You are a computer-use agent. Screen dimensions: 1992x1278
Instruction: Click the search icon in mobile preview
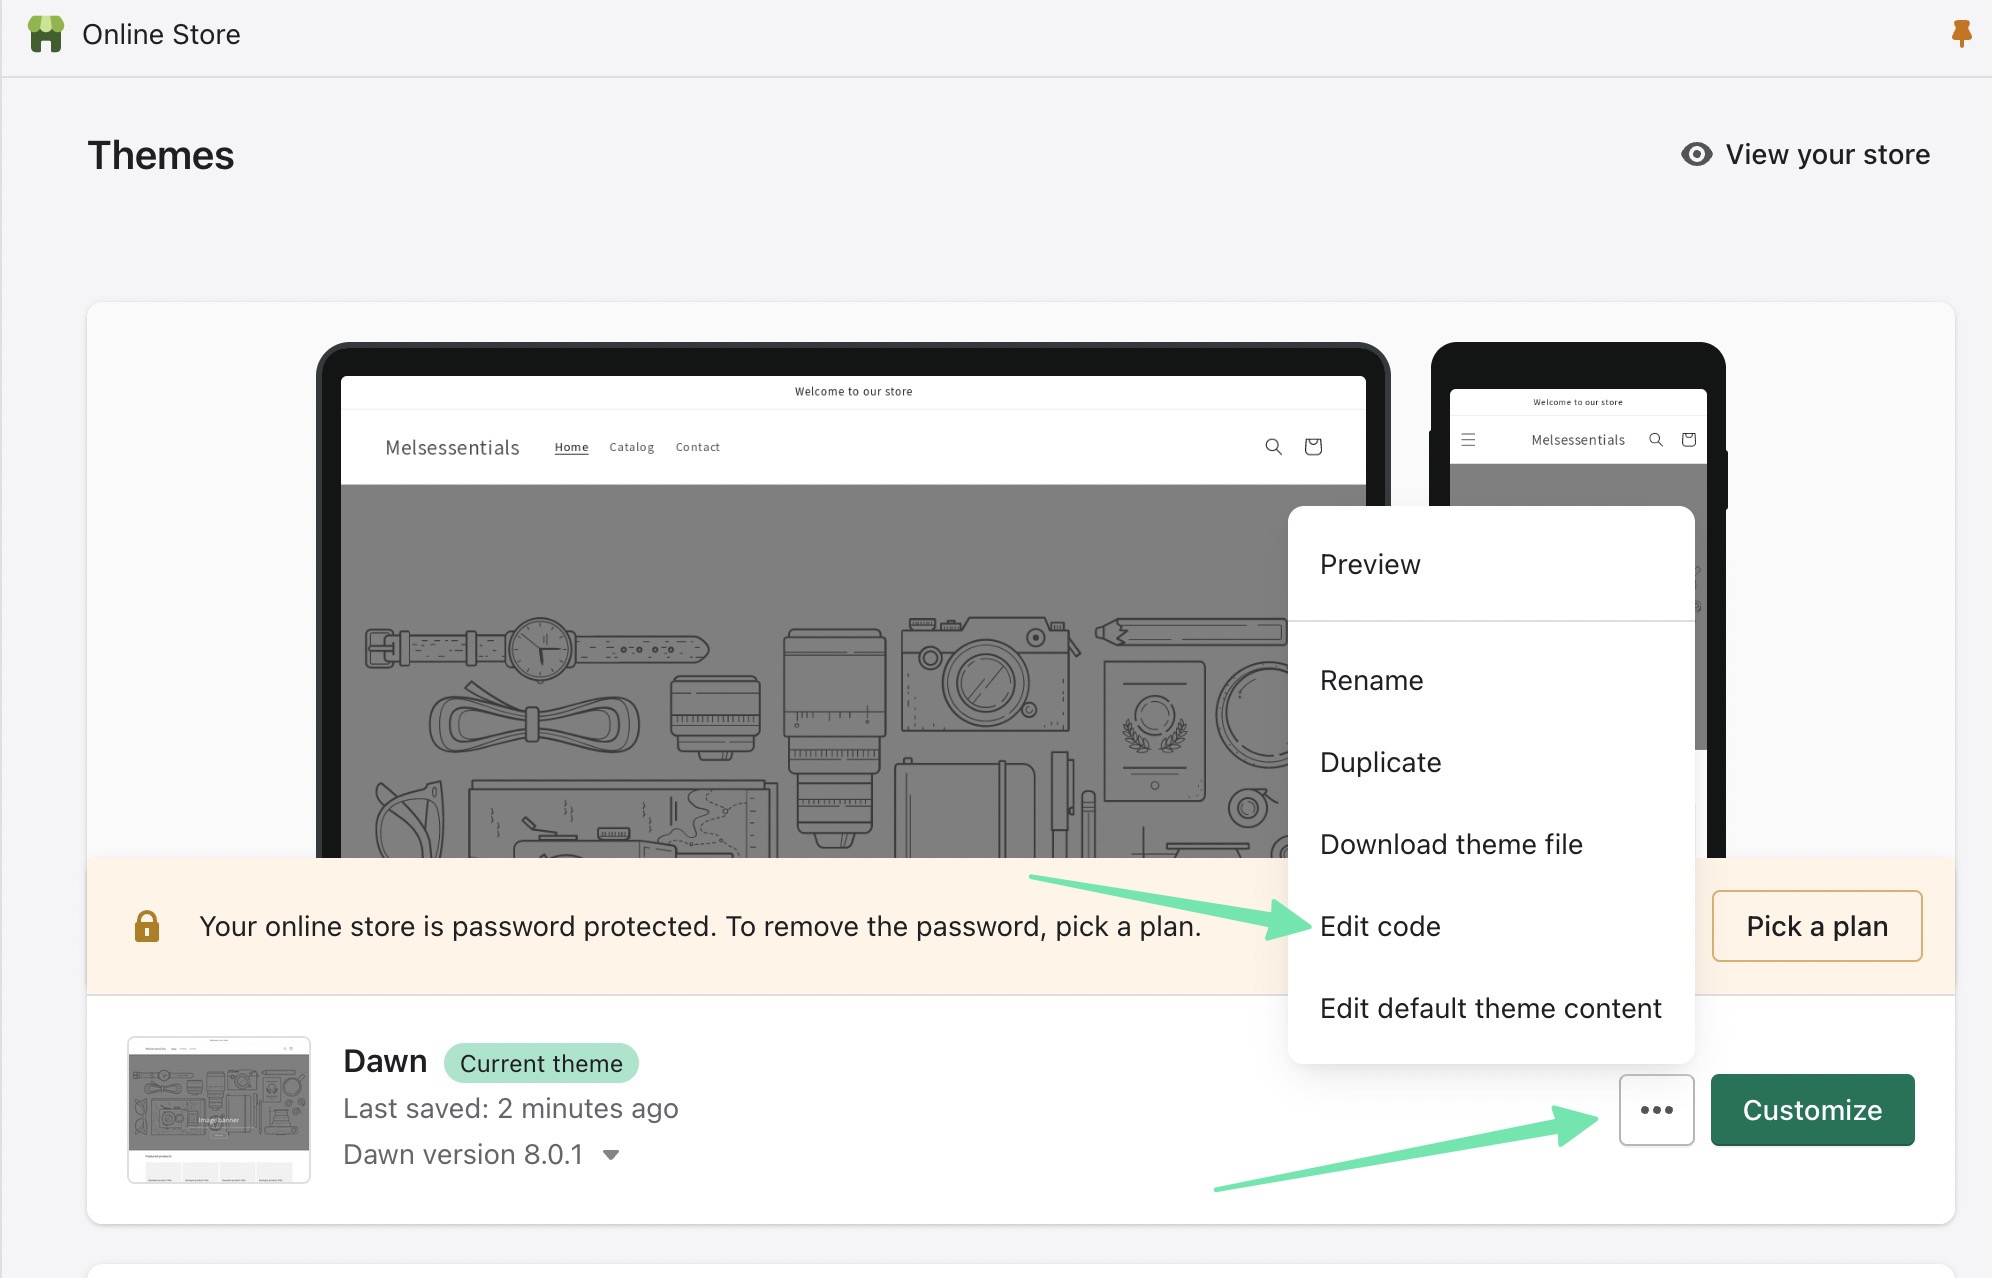[x=1656, y=440]
